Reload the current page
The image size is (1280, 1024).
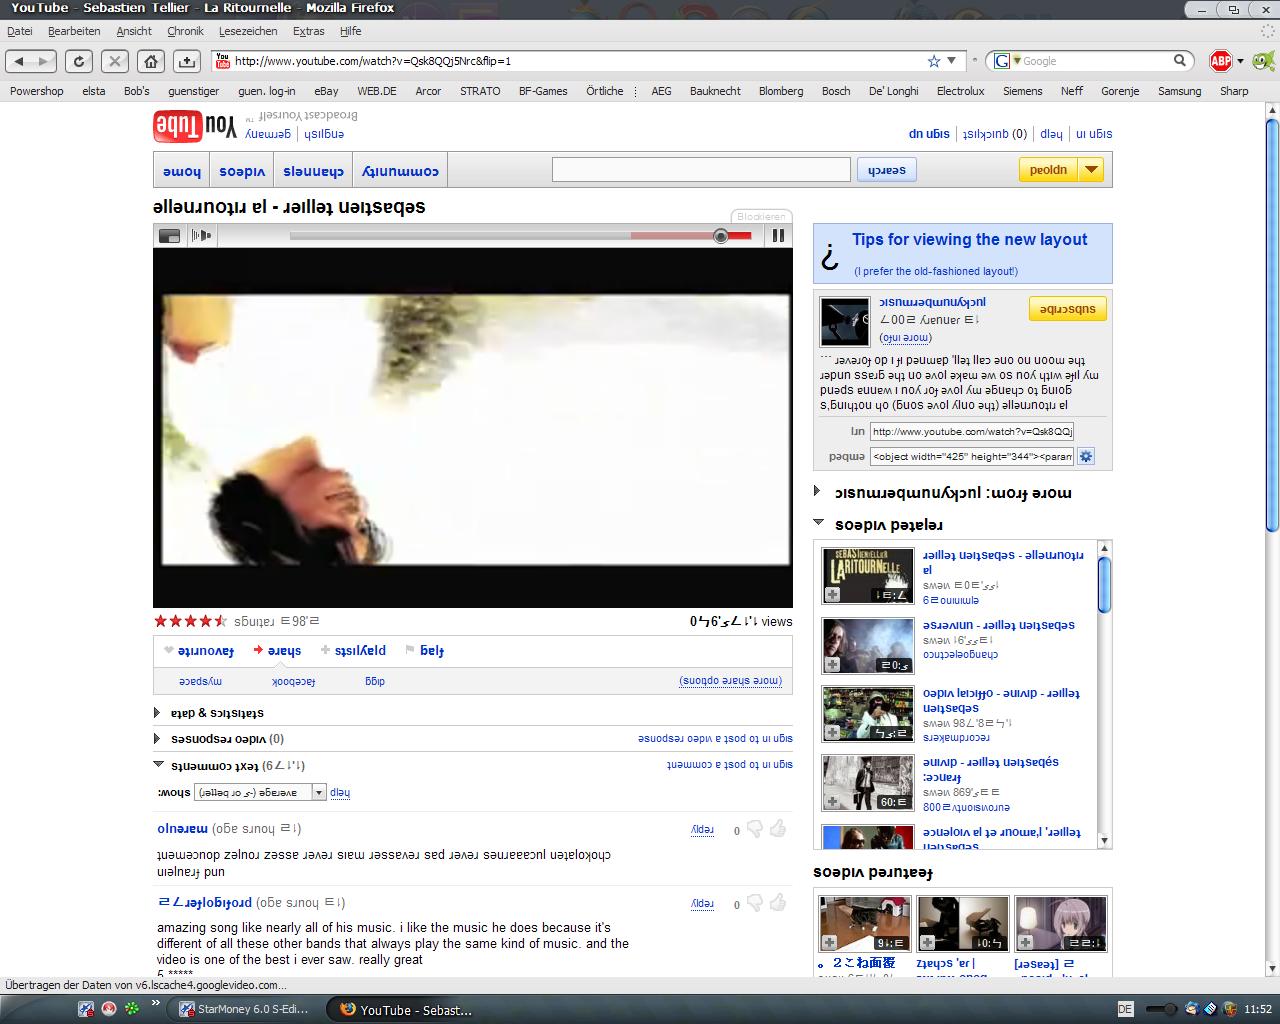click(79, 61)
